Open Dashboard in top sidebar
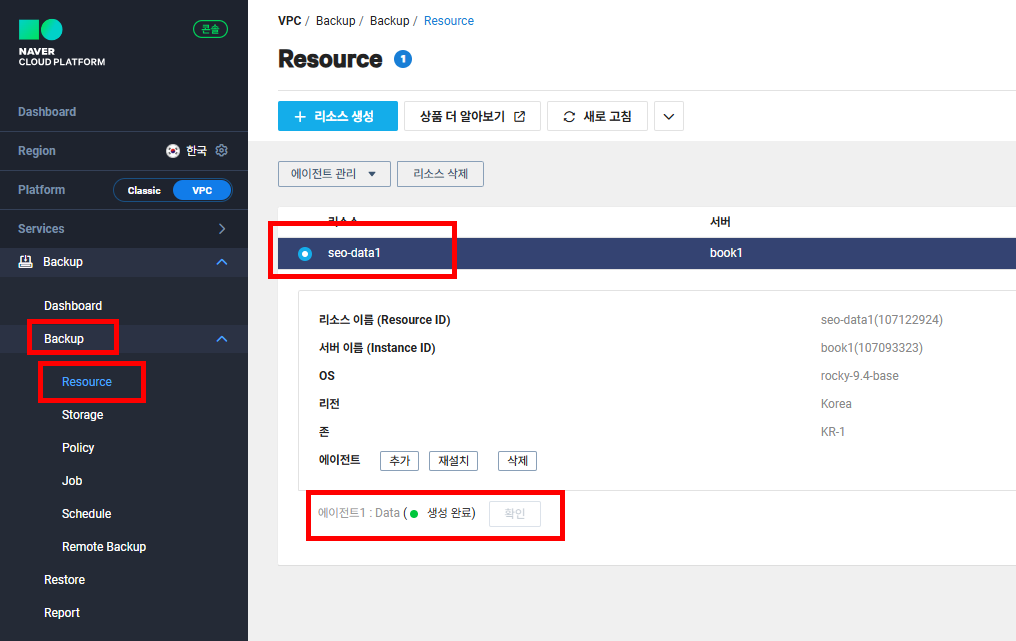This screenshot has height=641, width=1016. [47, 111]
